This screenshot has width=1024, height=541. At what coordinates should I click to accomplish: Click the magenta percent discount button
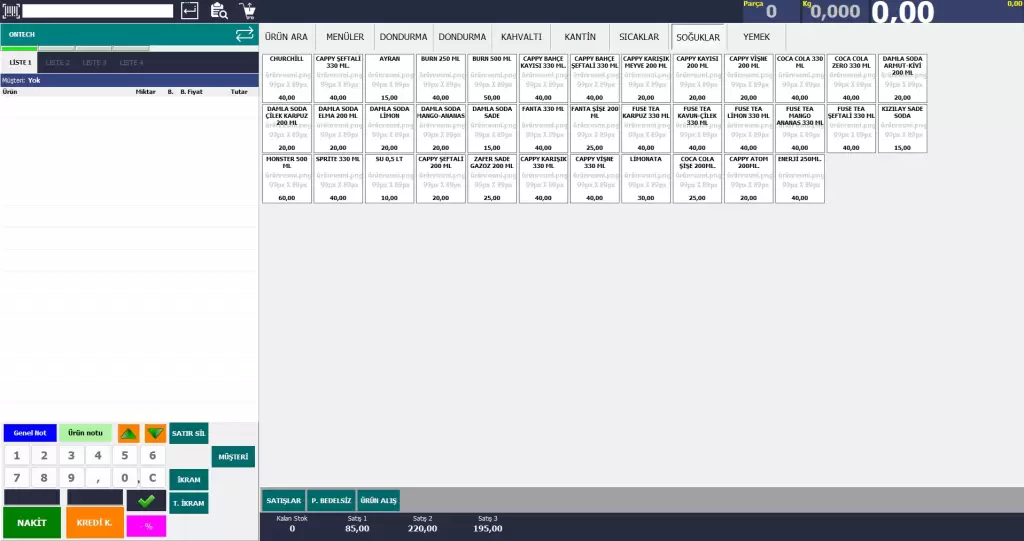coord(146,526)
